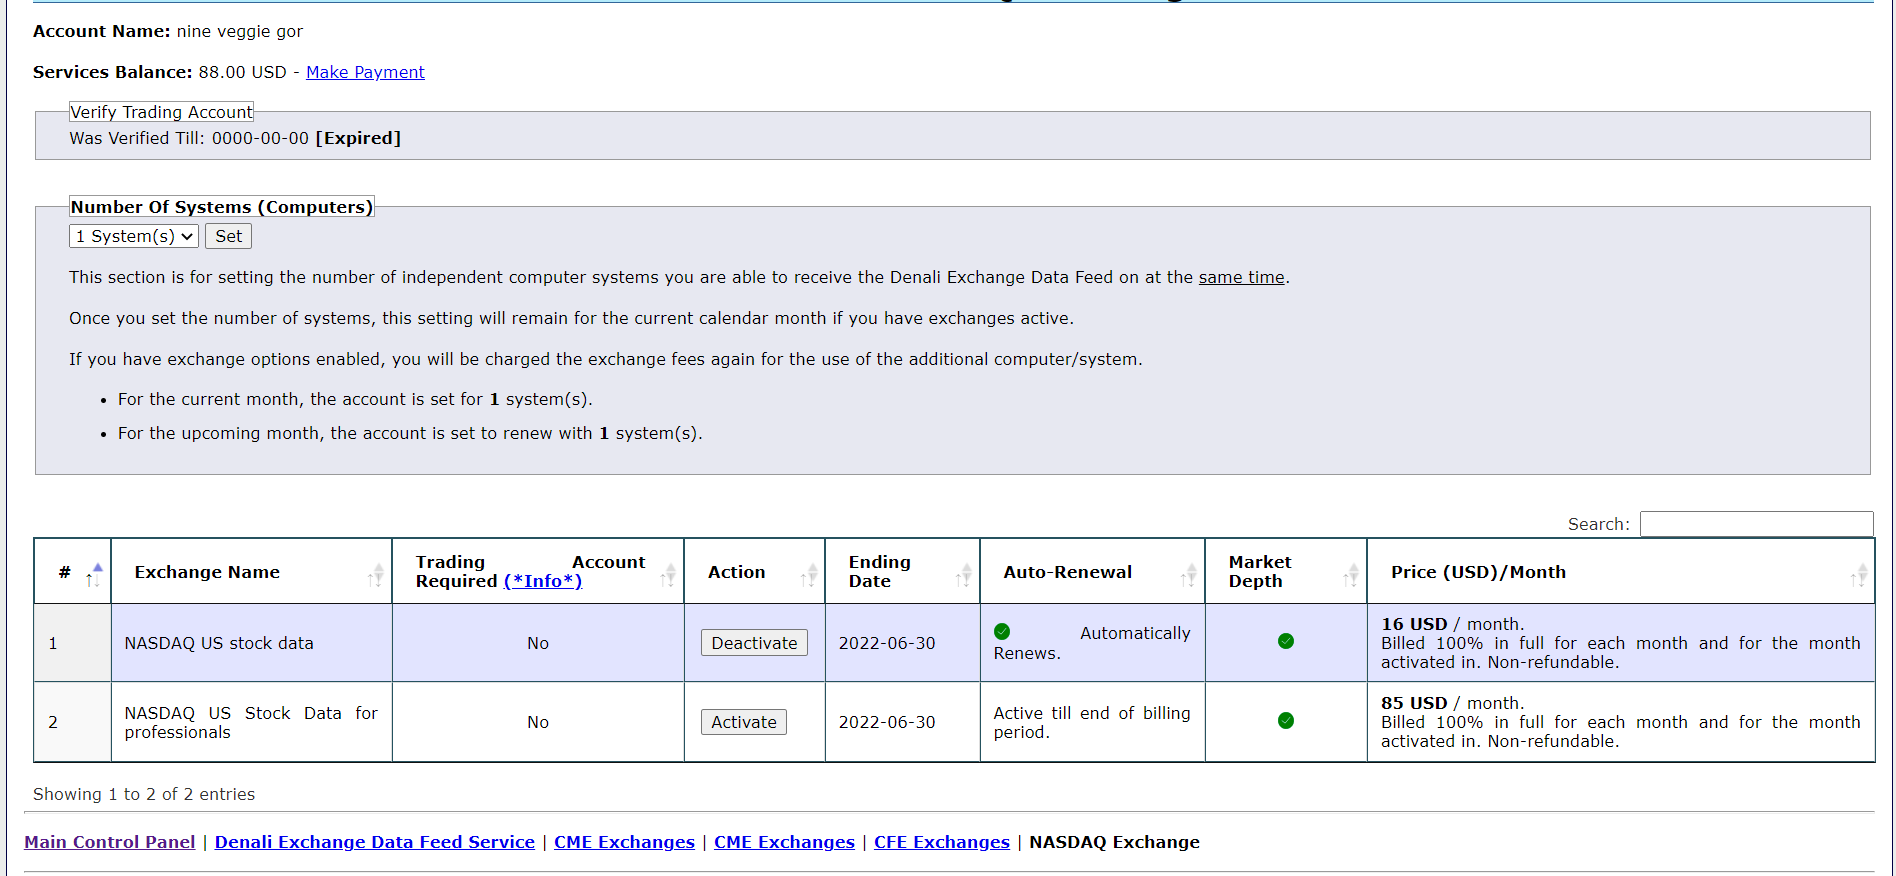Click market depth icon for NASDAQ US stock data
Image resolution: width=1896 pixels, height=876 pixels.
coord(1286,641)
